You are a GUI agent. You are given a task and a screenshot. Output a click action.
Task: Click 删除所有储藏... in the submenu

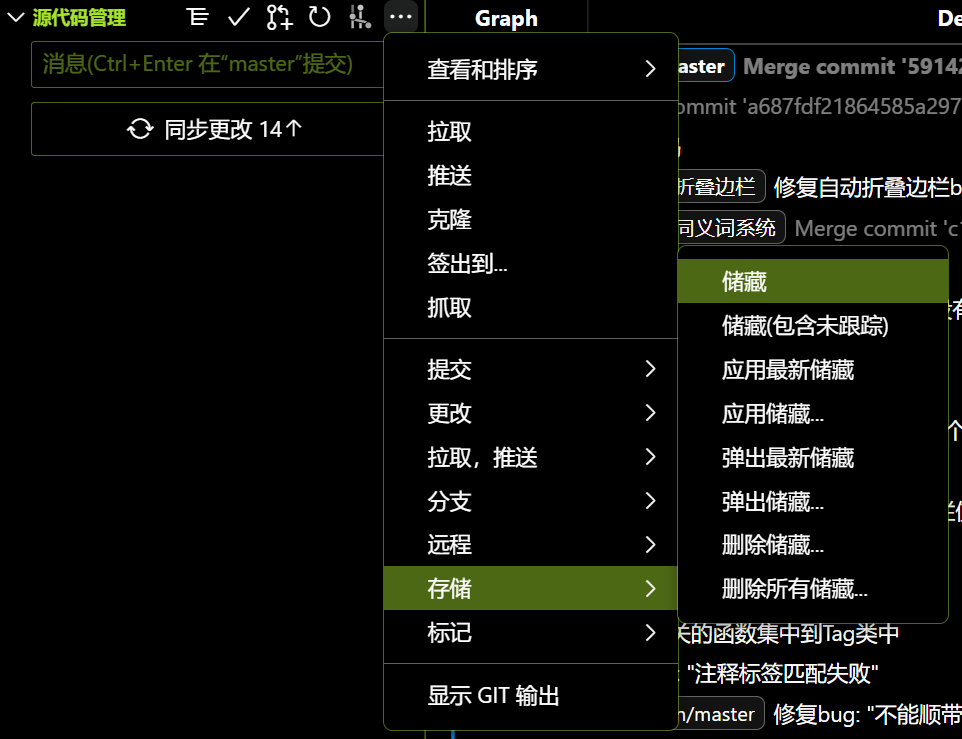point(795,589)
